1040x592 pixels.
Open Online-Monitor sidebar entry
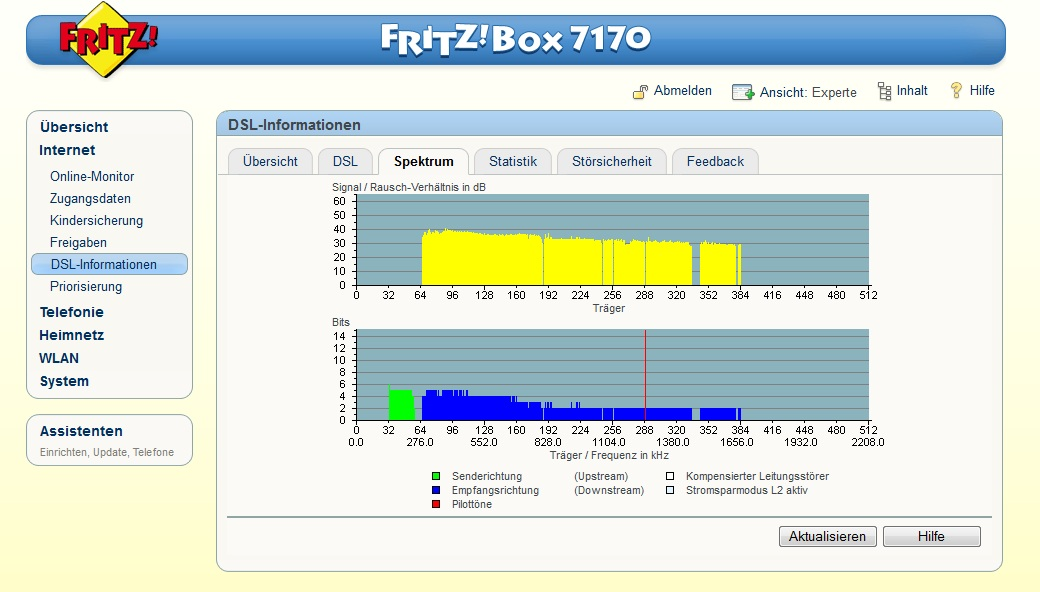pos(92,176)
